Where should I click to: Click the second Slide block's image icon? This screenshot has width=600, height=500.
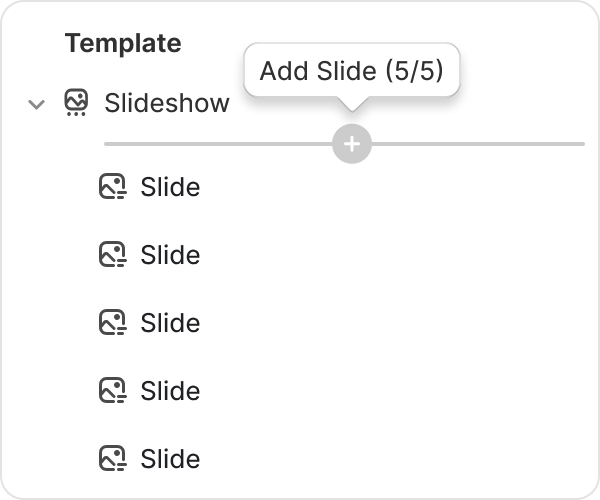click(x=112, y=255)
